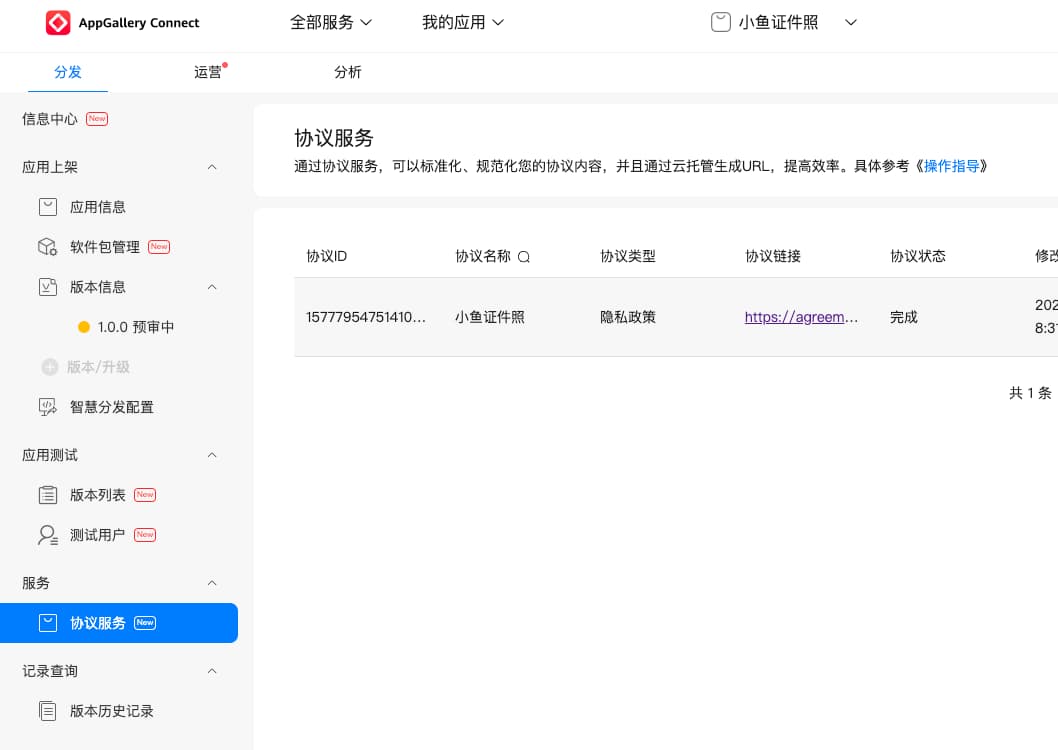This screenshot has height=750, width=1058.
Task: Click the 智慧分发配置 icon
Action: click(x=48, y=407)
